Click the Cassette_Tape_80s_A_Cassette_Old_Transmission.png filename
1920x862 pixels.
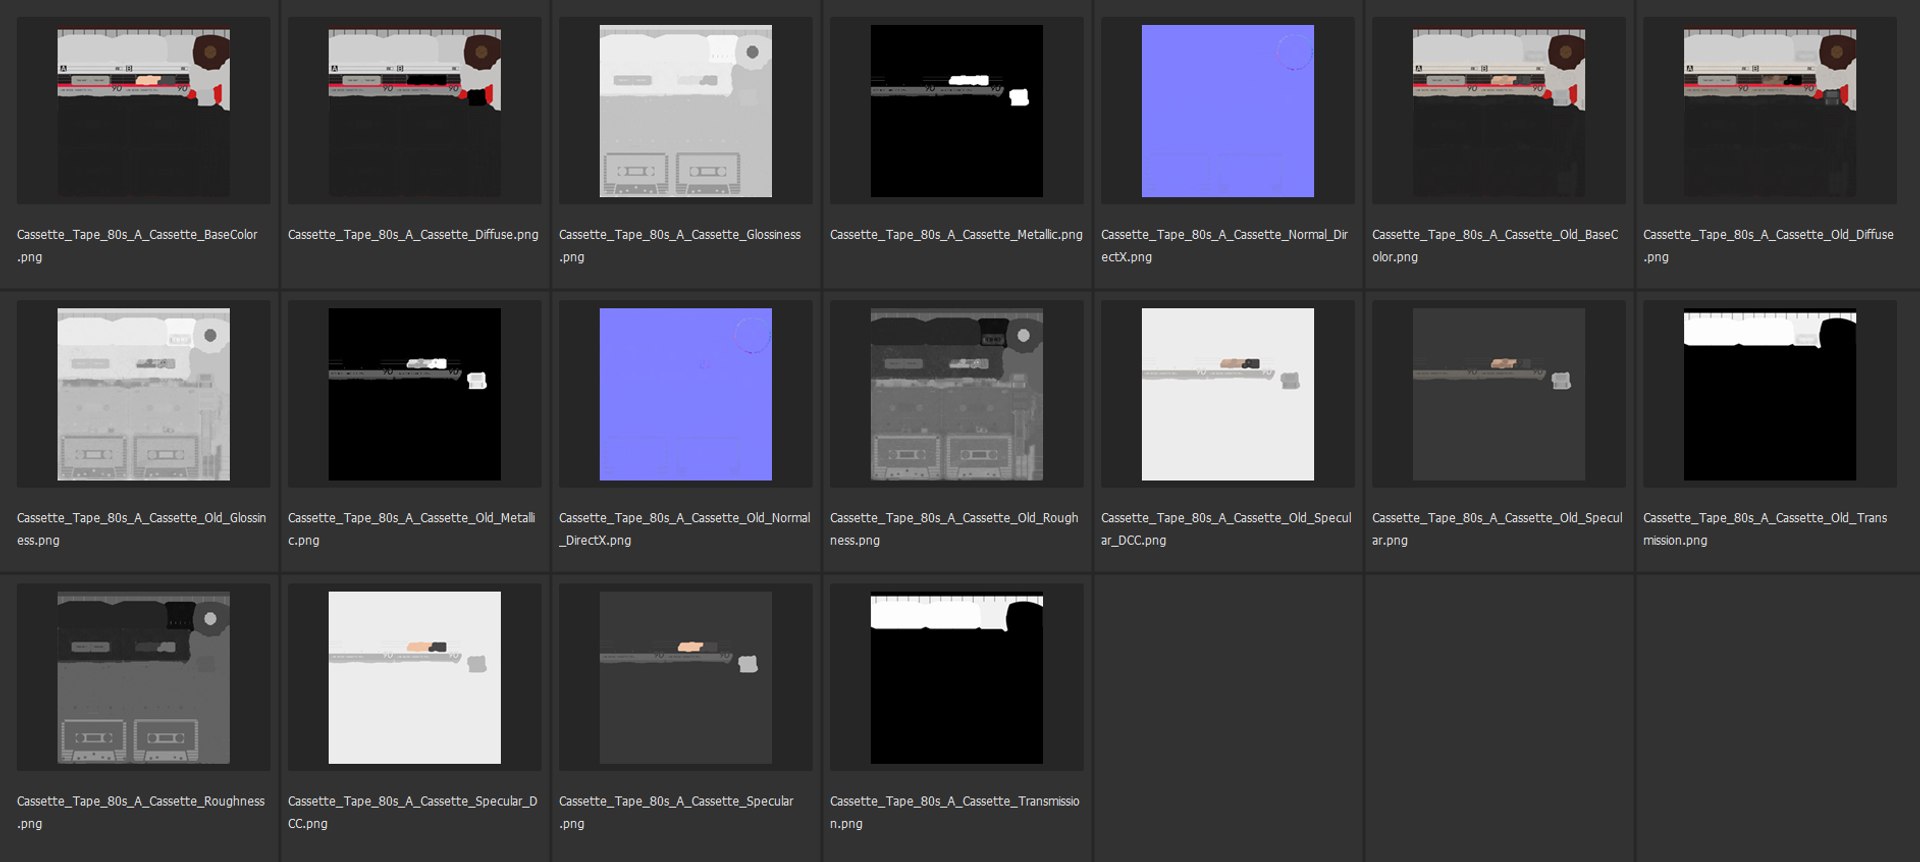(x=1765, y=529)
